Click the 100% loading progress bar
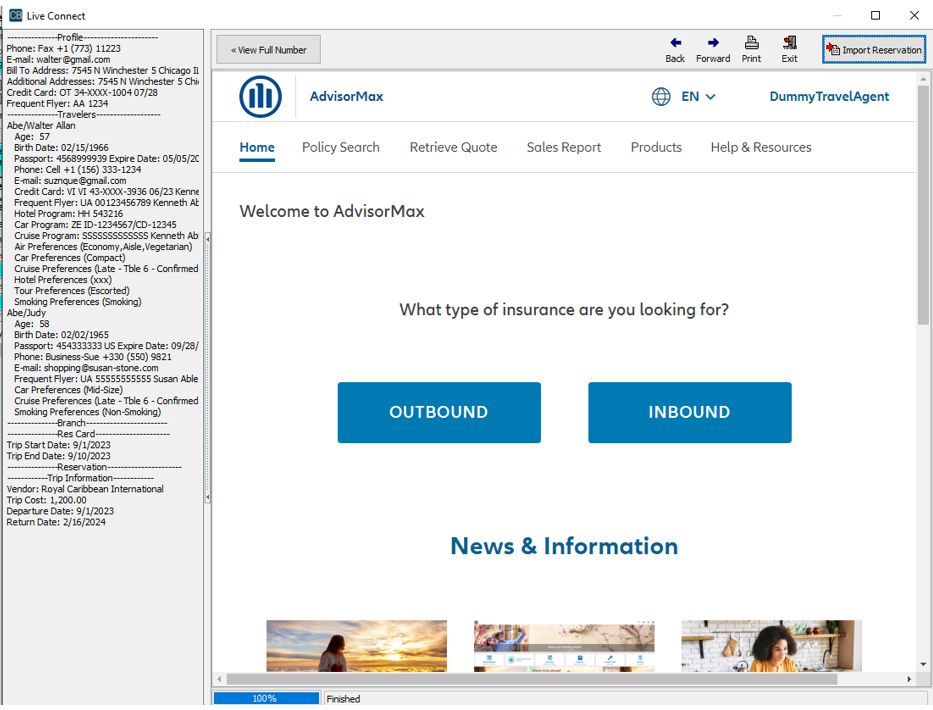 266,698
